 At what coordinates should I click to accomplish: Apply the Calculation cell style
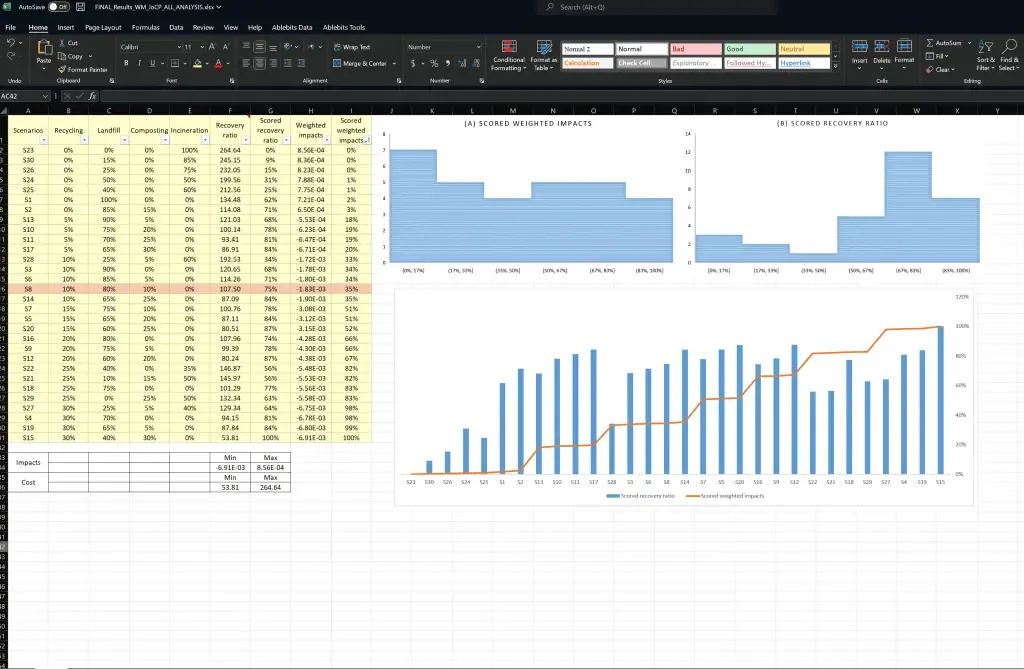586,63
